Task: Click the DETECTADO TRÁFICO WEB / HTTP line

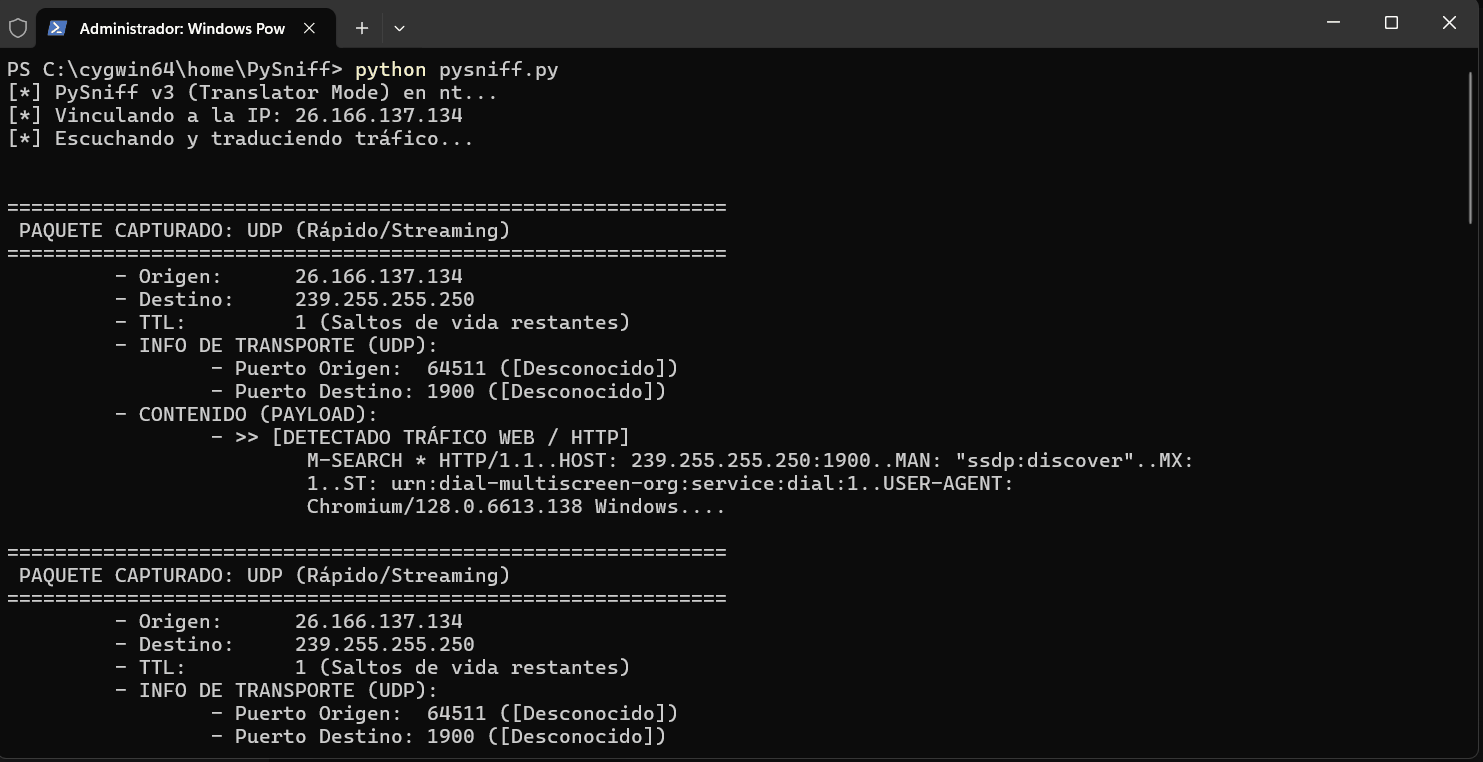Action: tap(420, 438)
